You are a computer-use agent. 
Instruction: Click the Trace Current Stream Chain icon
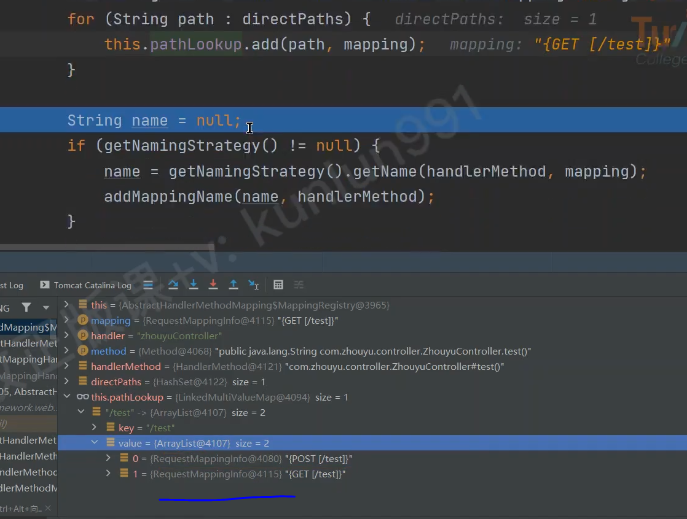[x=299, y=285]
